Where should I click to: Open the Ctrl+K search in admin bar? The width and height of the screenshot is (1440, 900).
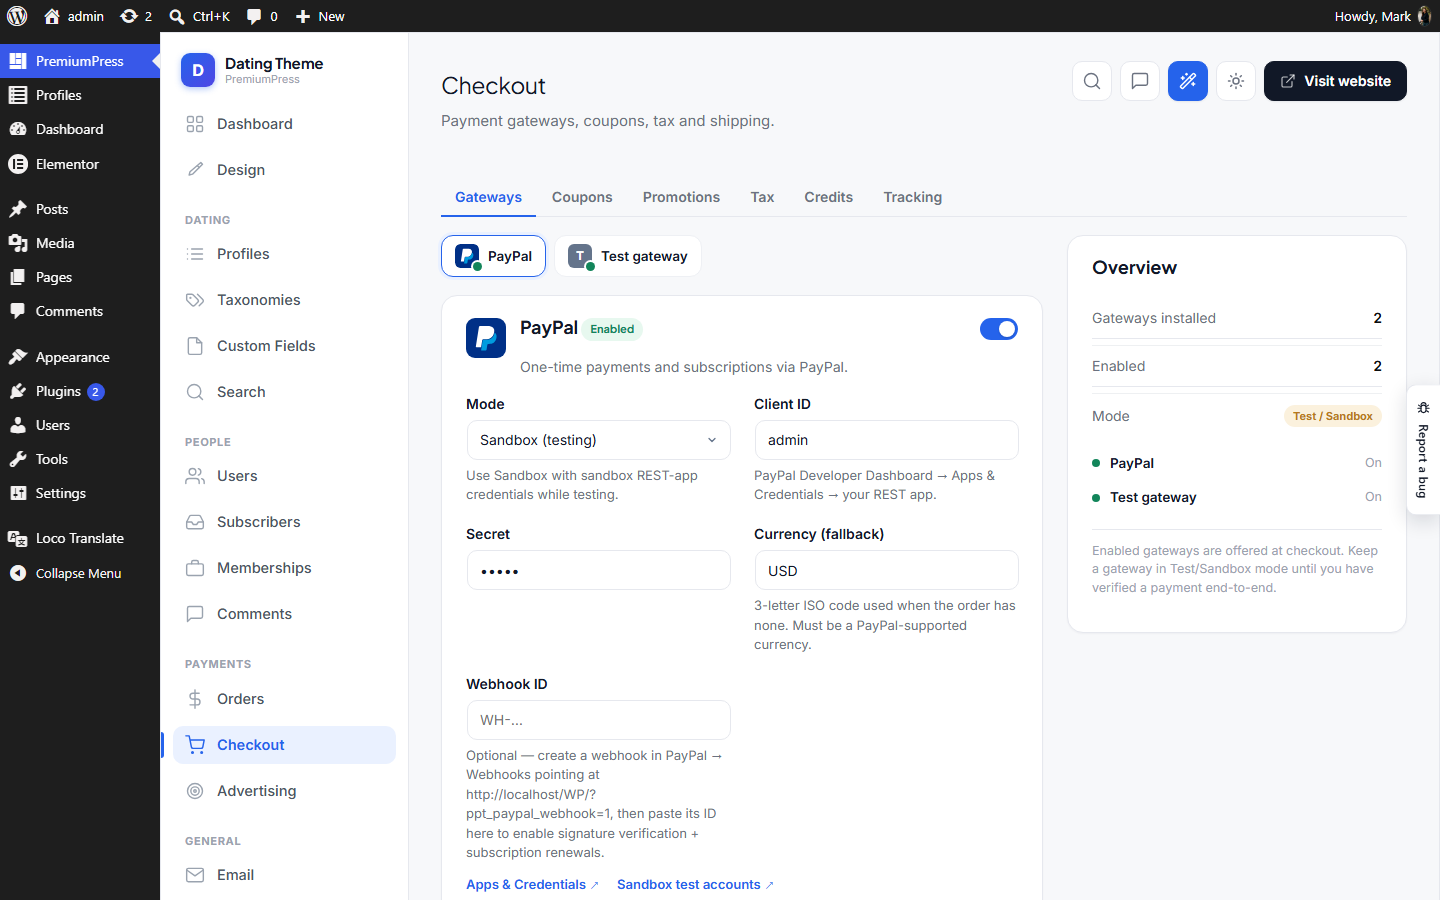point(200,16)
